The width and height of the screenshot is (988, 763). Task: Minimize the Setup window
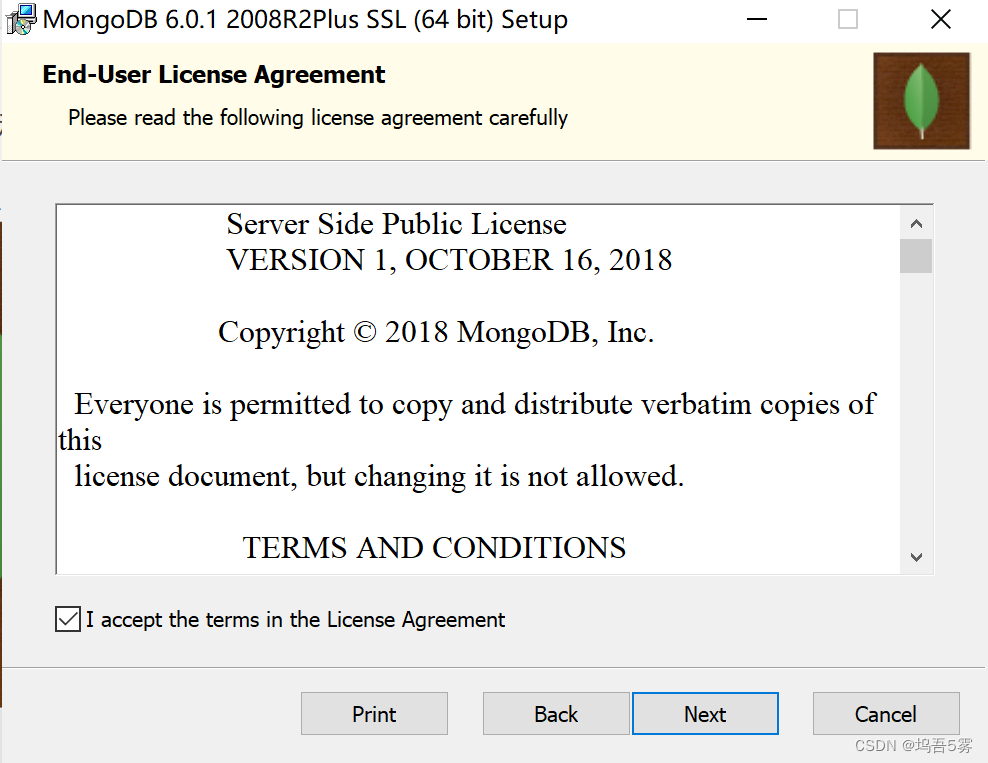point(757,20)
